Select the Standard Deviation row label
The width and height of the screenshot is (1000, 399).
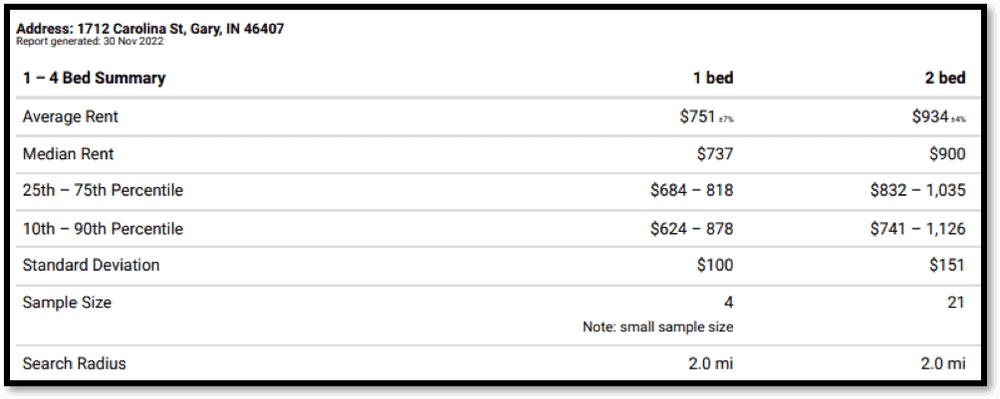coord(91,265)
